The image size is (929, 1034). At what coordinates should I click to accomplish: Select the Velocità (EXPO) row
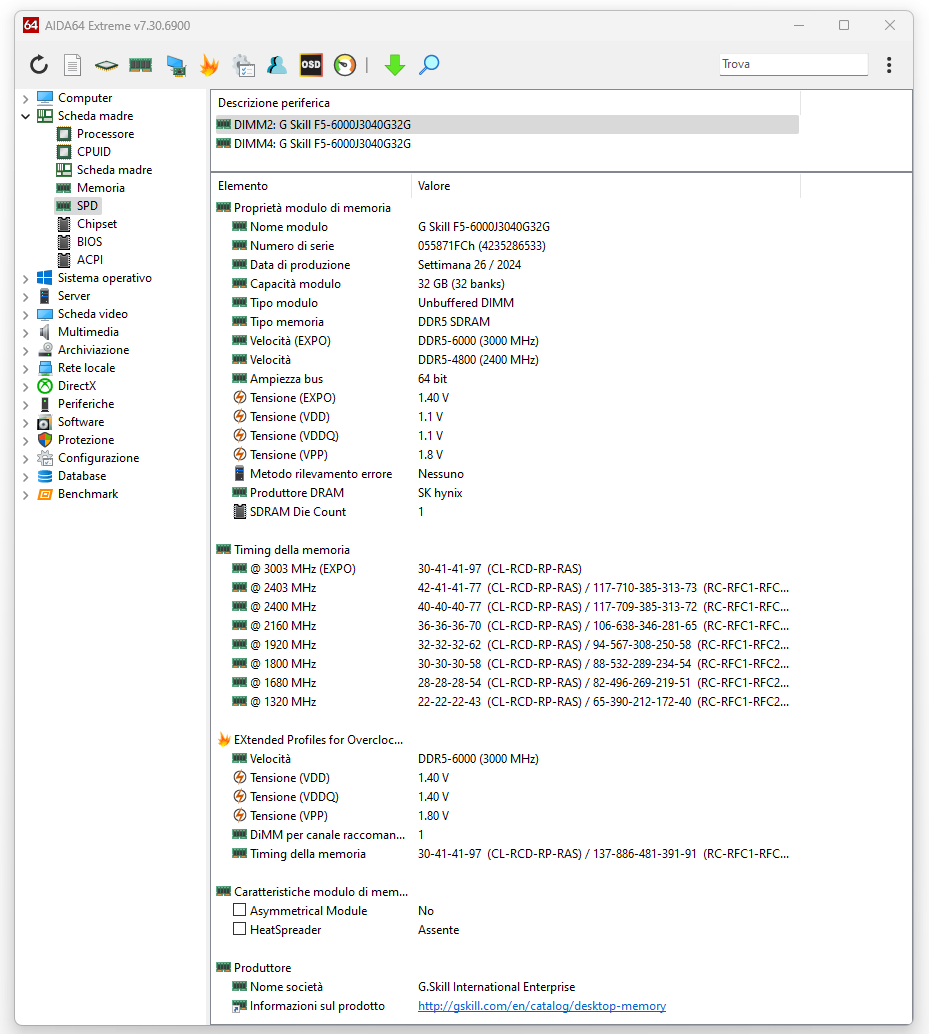coord(506,341)
